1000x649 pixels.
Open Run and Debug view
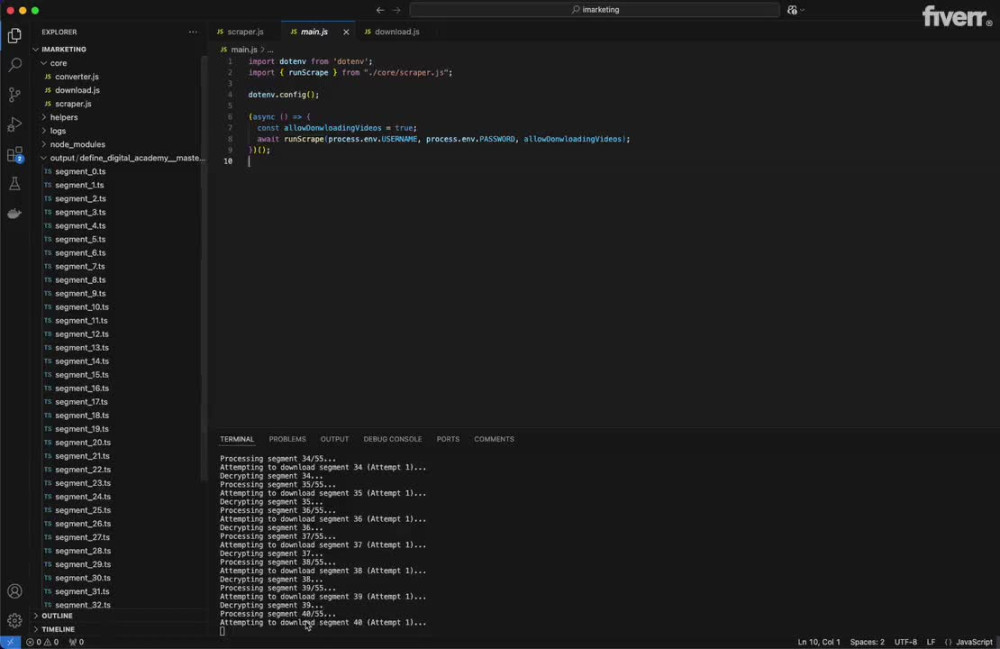(14, 124)
